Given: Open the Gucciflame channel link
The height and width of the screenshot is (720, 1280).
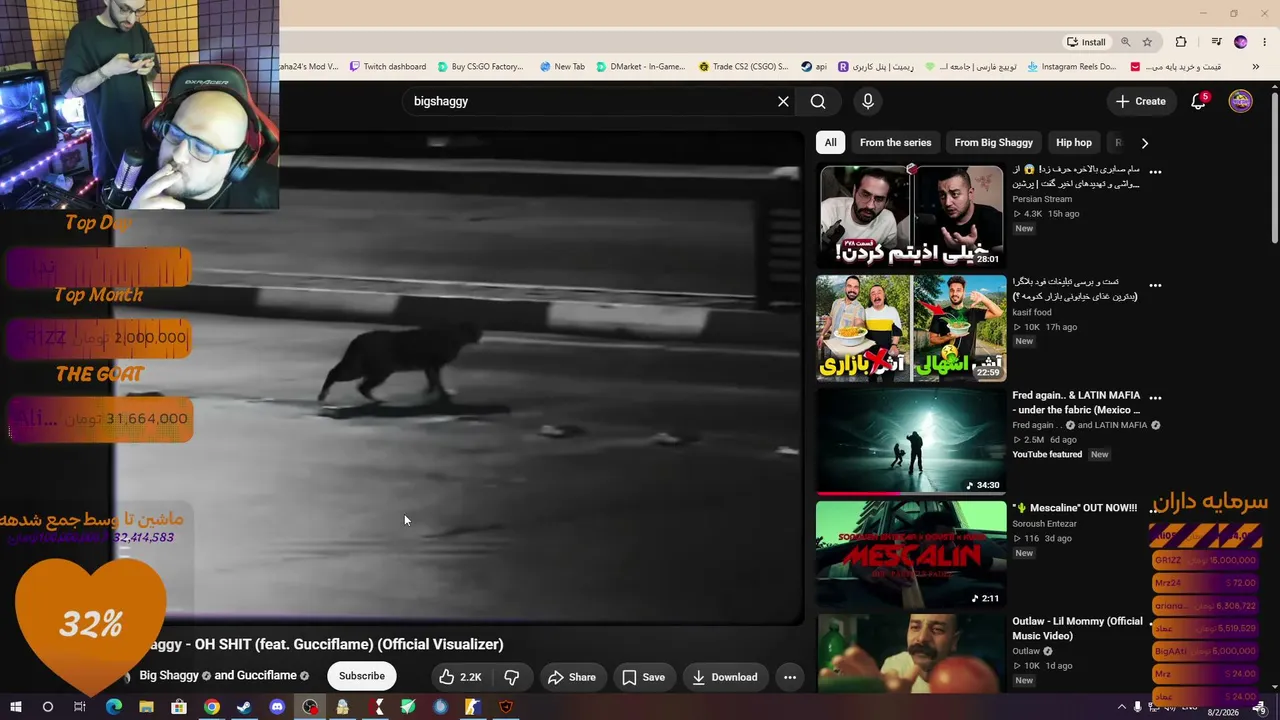Looking at the screenshot, I should [266, 676].
